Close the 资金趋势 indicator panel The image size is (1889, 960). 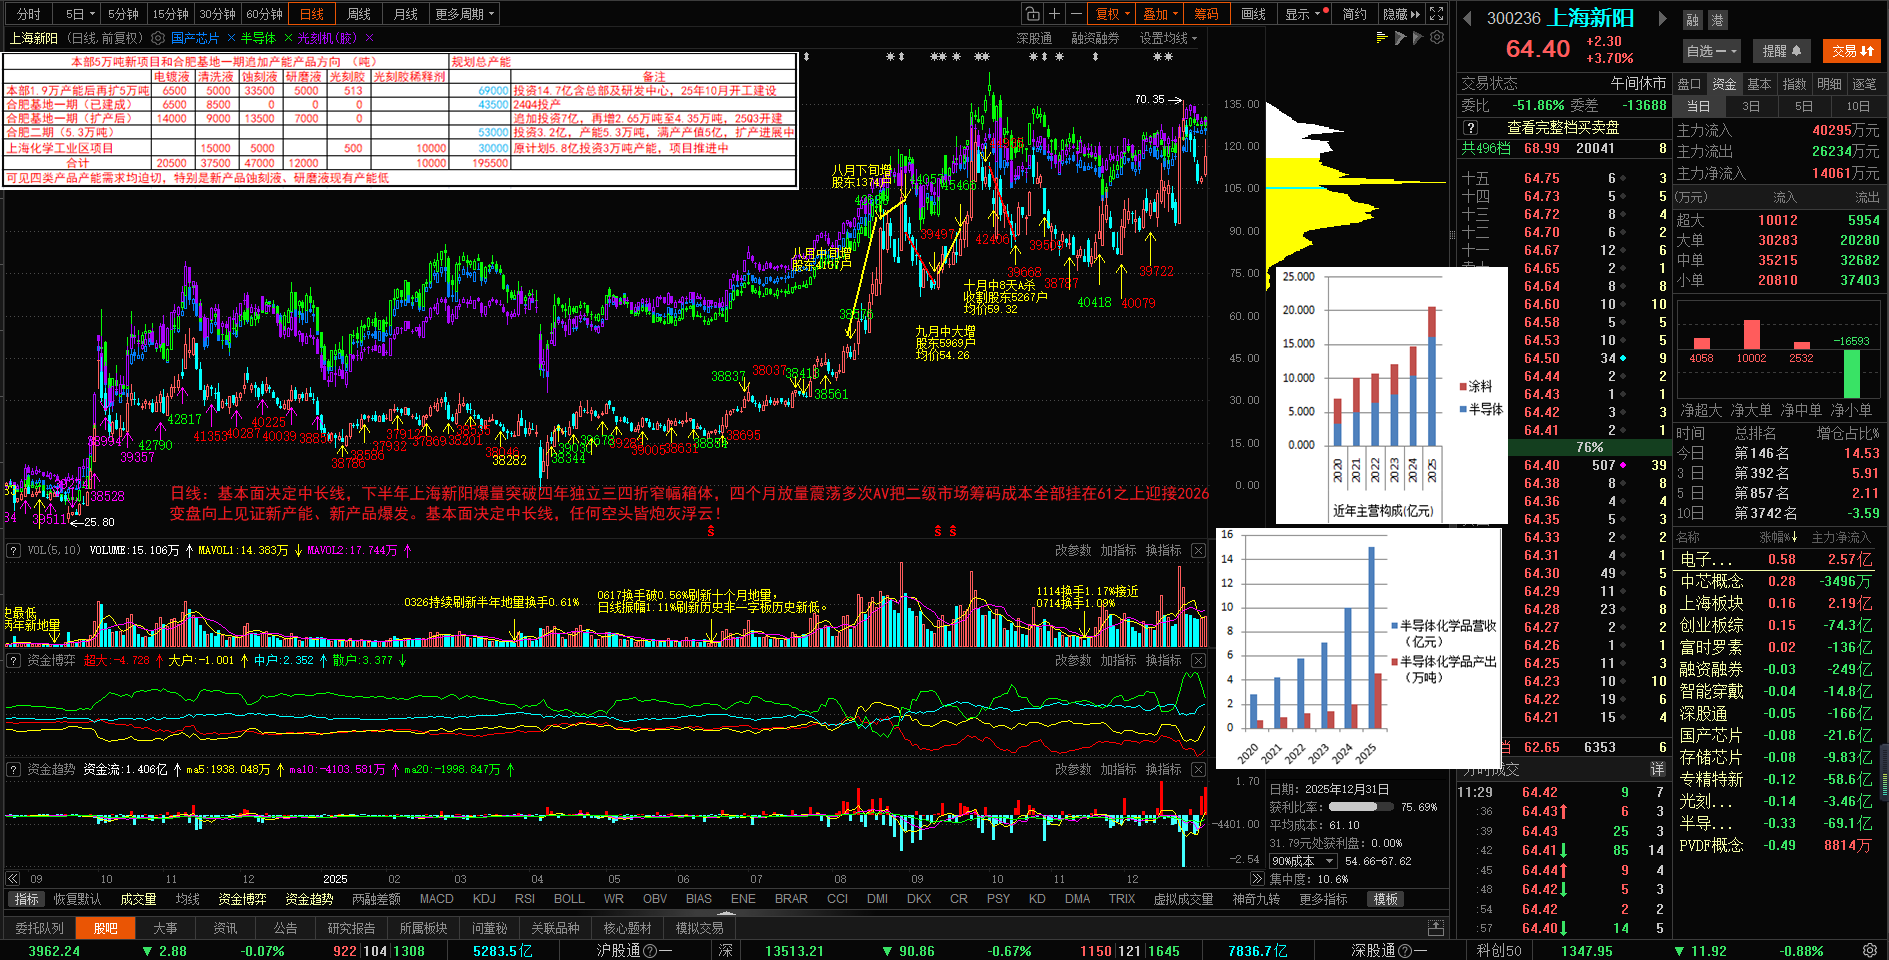pyautogui.click(x=1199, y=769)
